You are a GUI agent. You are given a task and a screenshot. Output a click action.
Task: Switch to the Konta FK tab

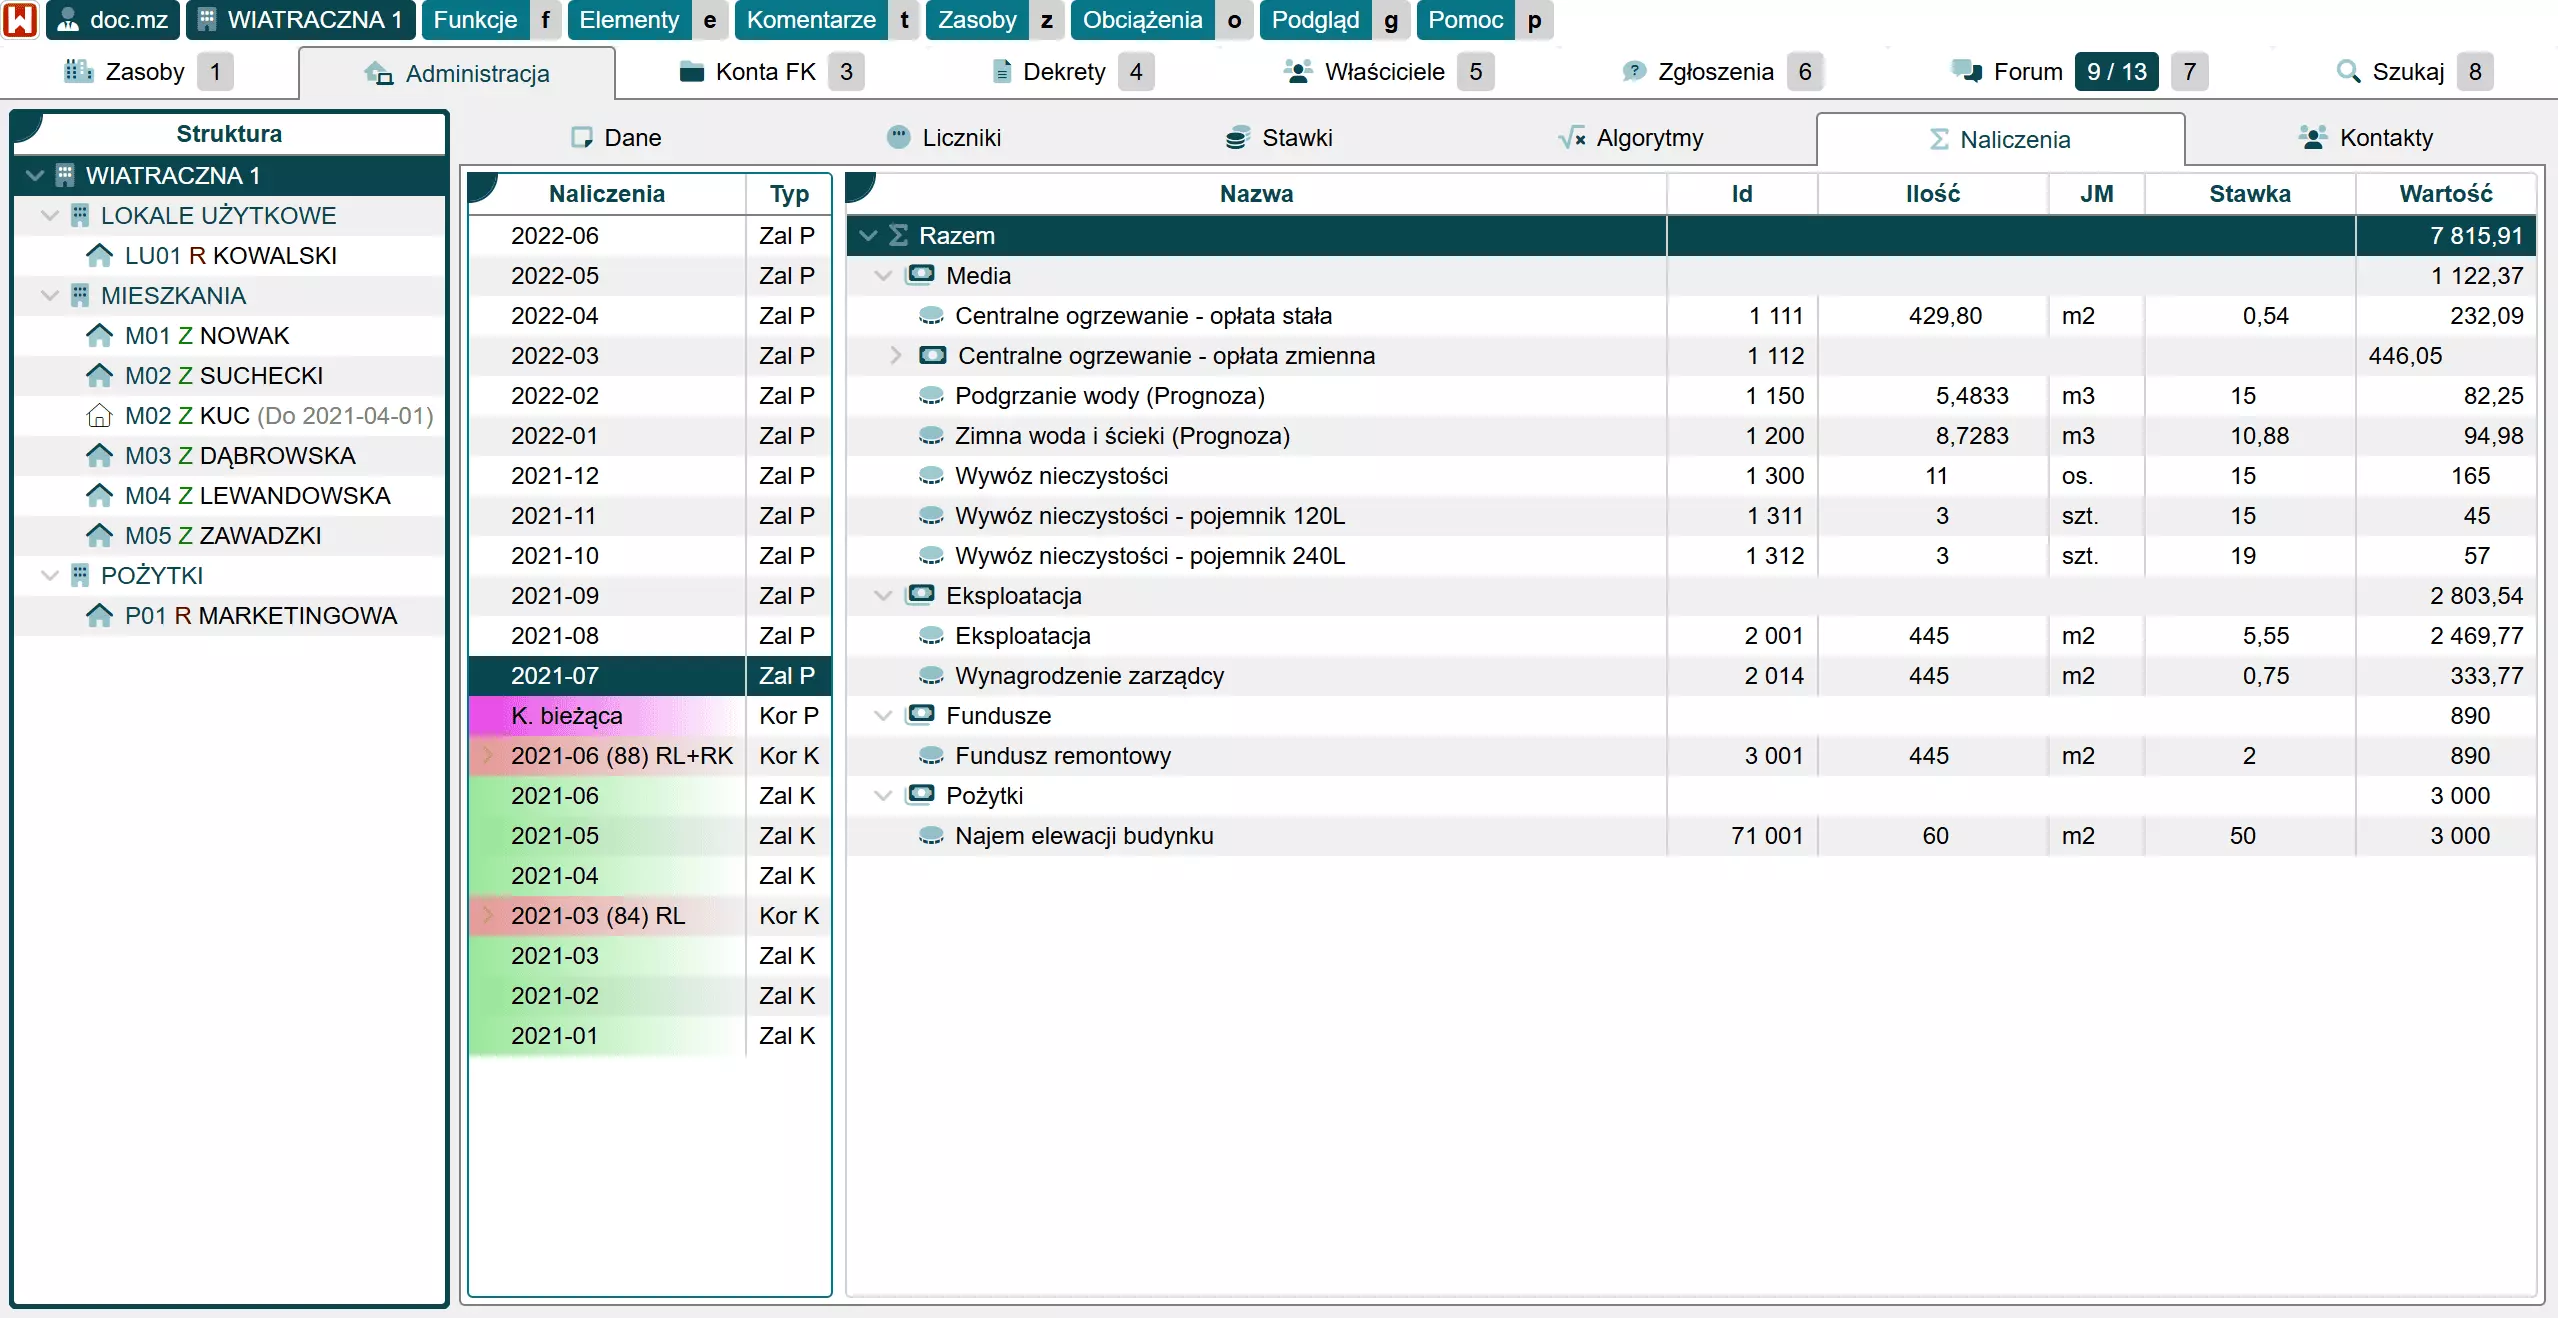pyautogui.click(x=770, y=72)
